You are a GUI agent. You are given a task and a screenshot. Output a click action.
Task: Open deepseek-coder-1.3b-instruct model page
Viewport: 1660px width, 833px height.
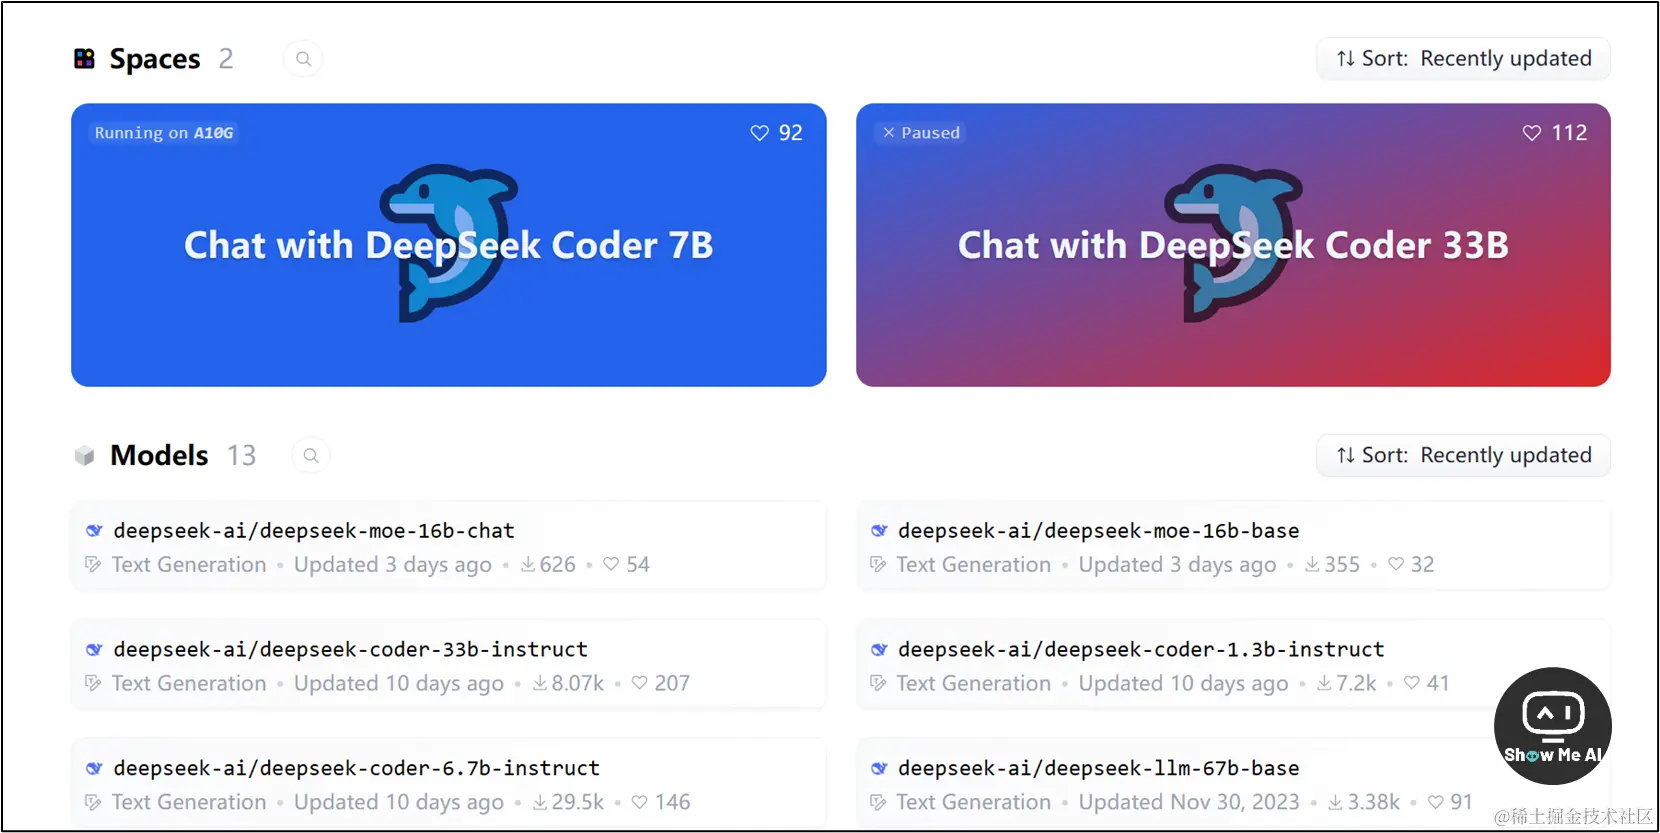pyautogui.click(x=1141, y=650)
